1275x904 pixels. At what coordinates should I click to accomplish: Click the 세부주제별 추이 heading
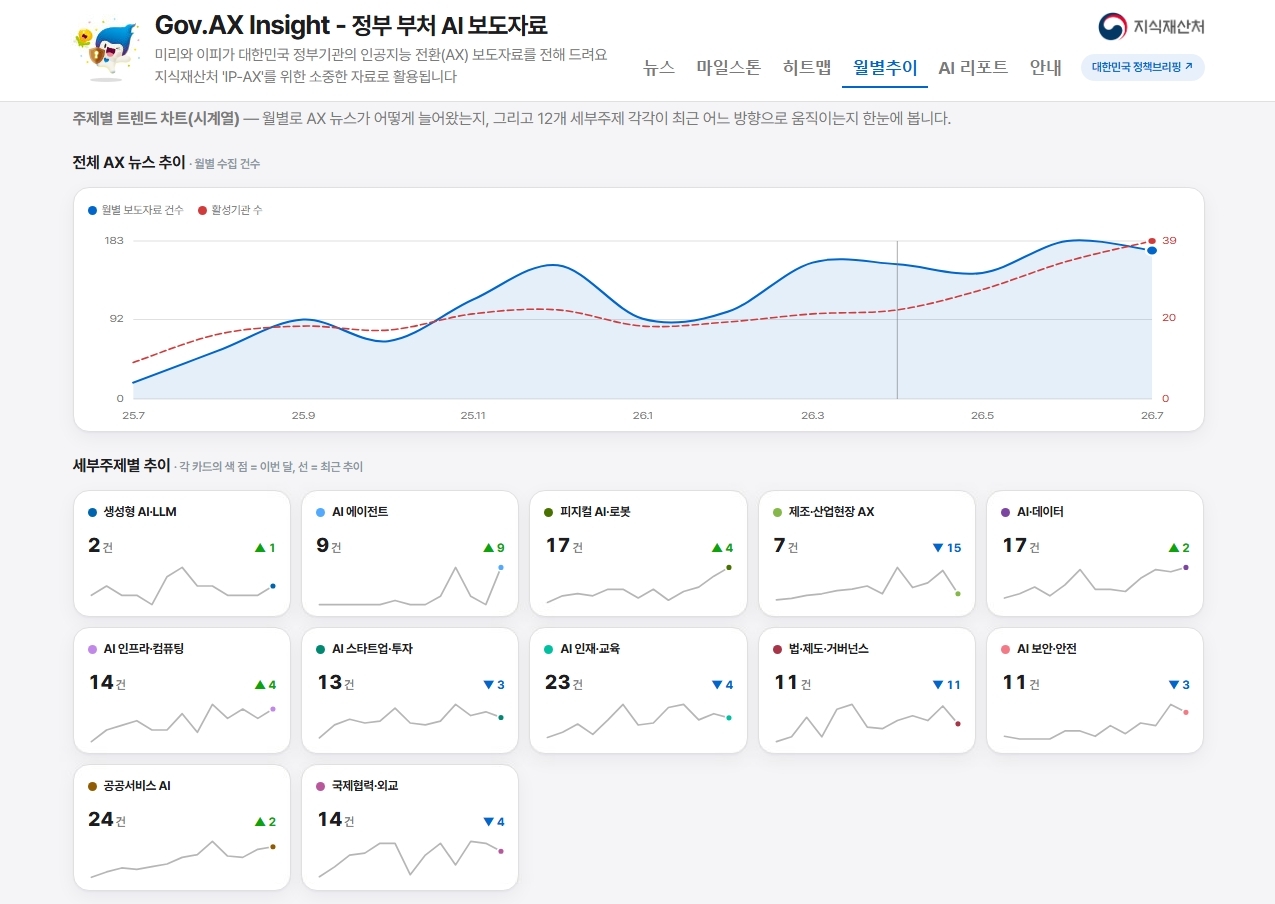(x=122, y=465)
